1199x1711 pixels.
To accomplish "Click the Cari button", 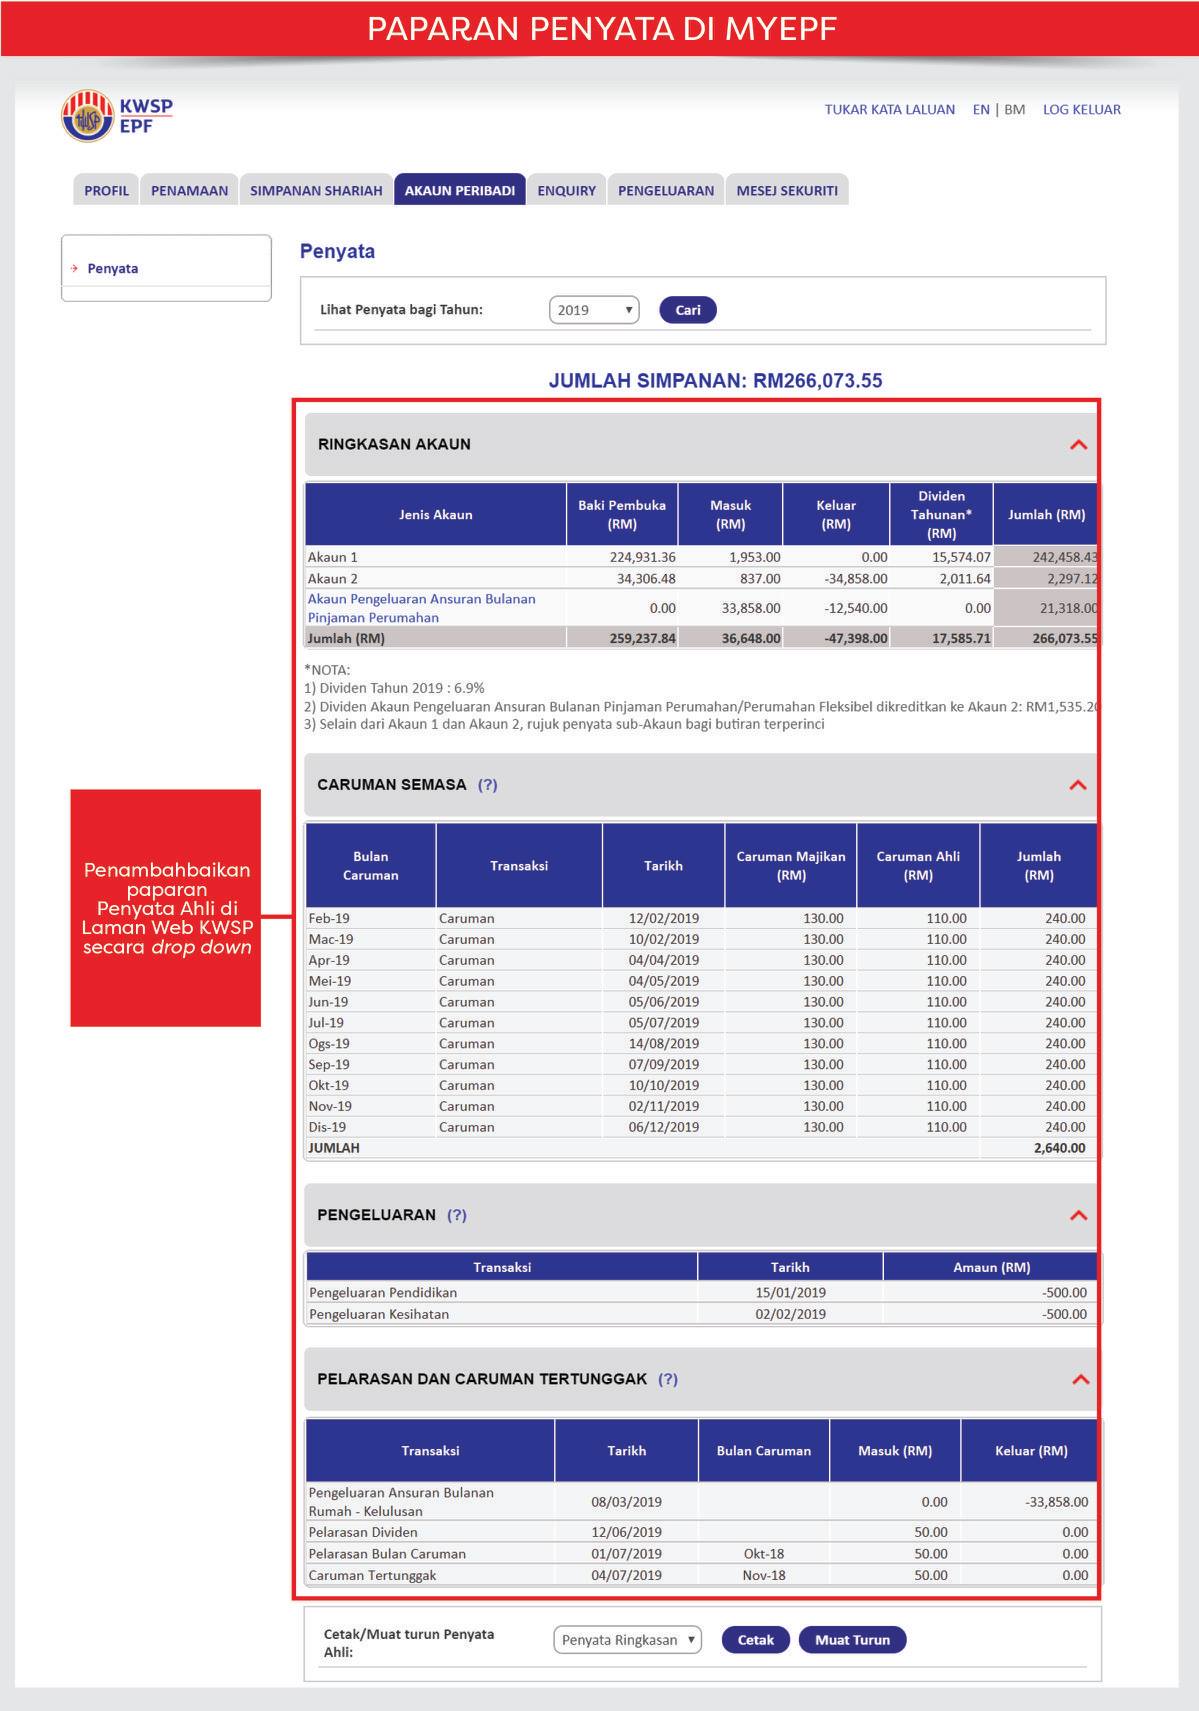I will (688, 310).
